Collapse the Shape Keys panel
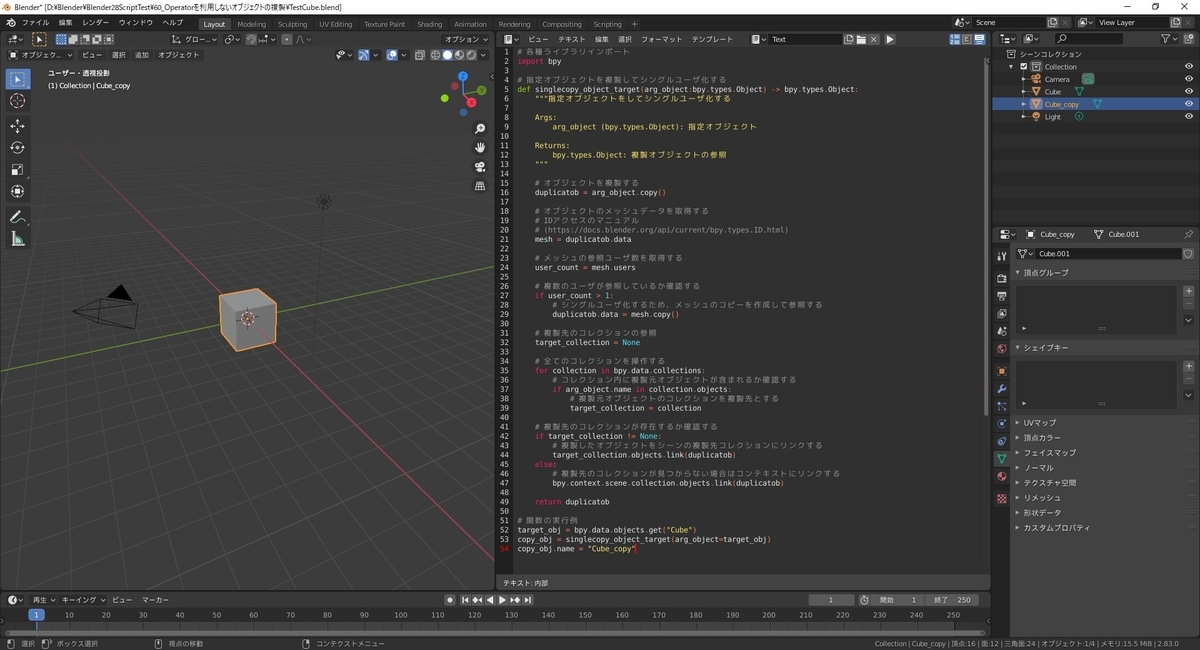Screen dimensions: 1200x650 [1044, 348]
